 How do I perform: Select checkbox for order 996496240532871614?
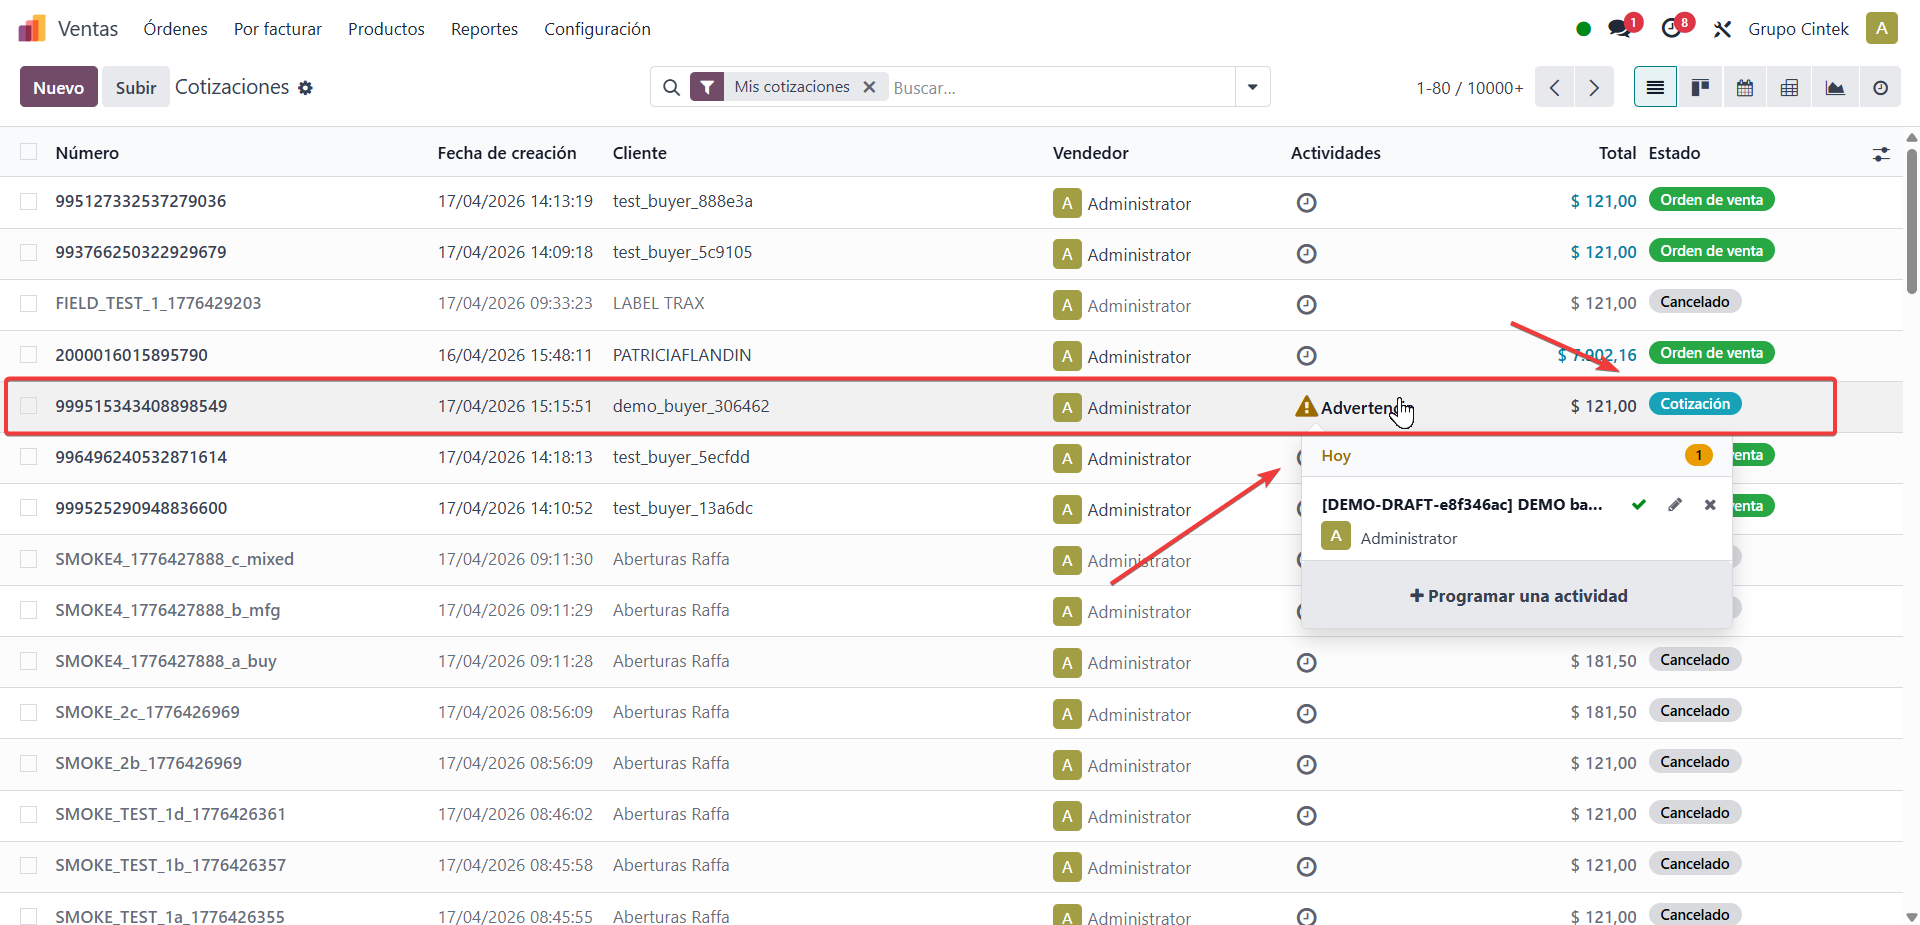[29, 457]
